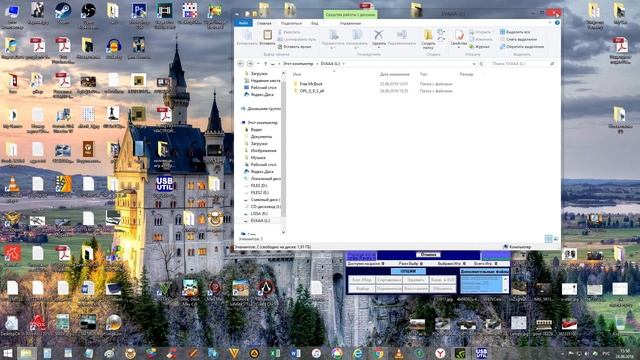Click the Windows Start button
Image resolution: width=640 pixels, height=360 pixels.
click(7, 353)
